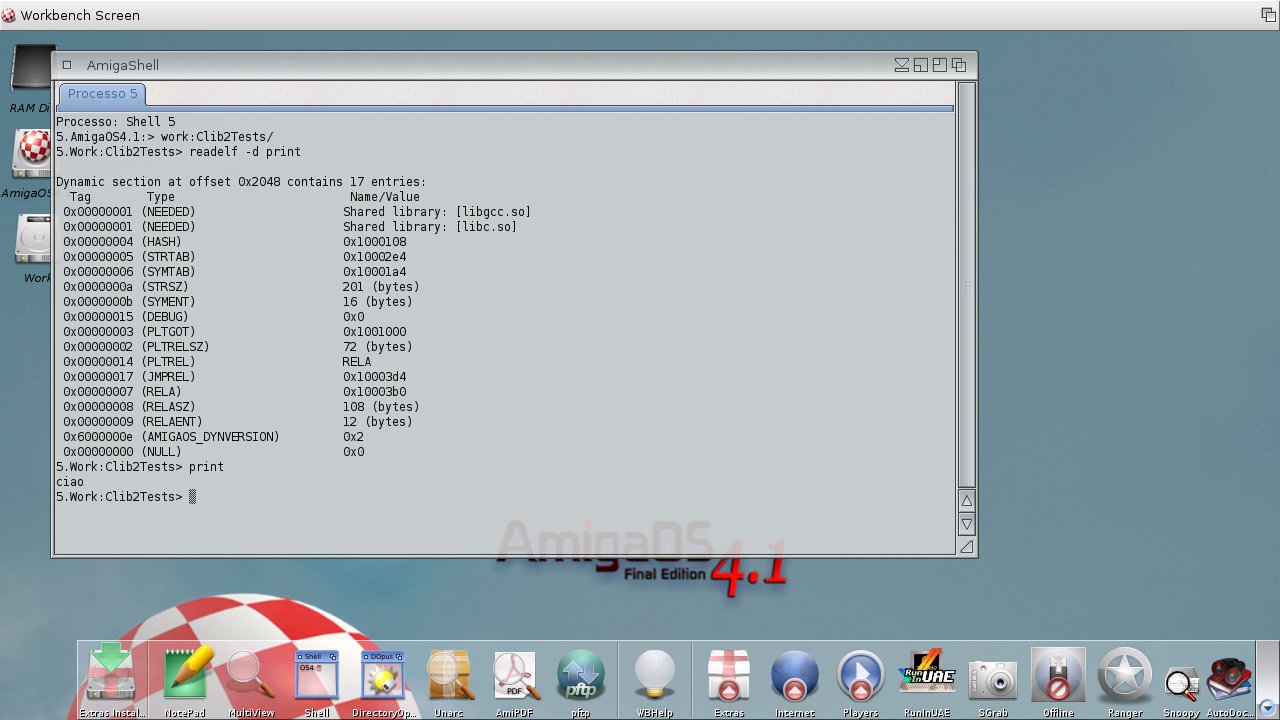Open DirectoryOpus dock icon

coord(383,680)
